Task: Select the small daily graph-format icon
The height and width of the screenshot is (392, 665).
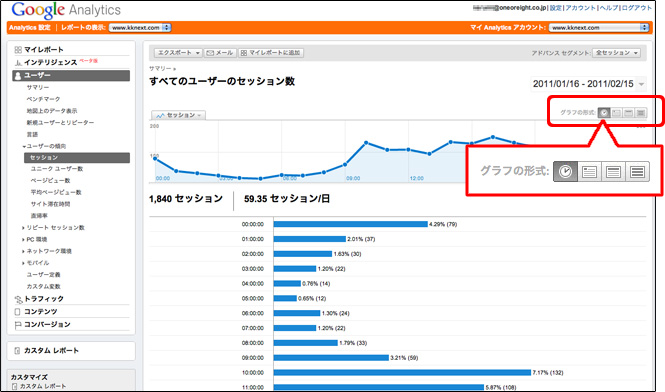Action: (x=616, y=113)
